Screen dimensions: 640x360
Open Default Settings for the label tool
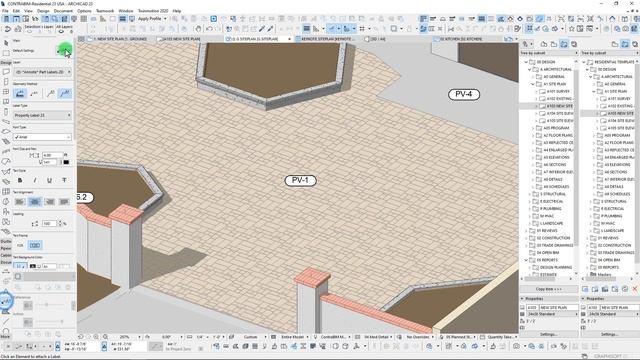pos(64,51)
